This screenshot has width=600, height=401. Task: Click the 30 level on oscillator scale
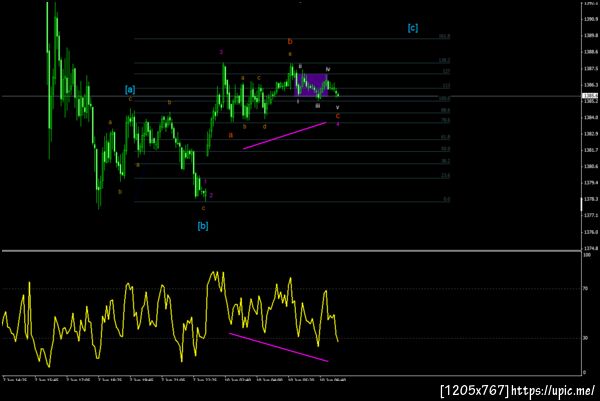click(585, 338)
